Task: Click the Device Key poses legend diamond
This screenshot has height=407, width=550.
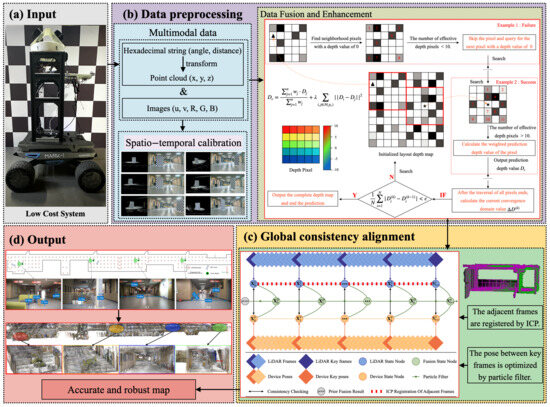Action: click(306, 376)
